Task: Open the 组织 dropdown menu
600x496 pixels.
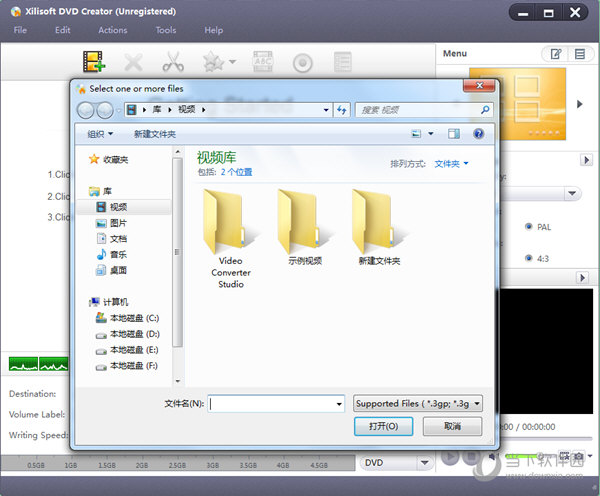Action: point(100,134)
